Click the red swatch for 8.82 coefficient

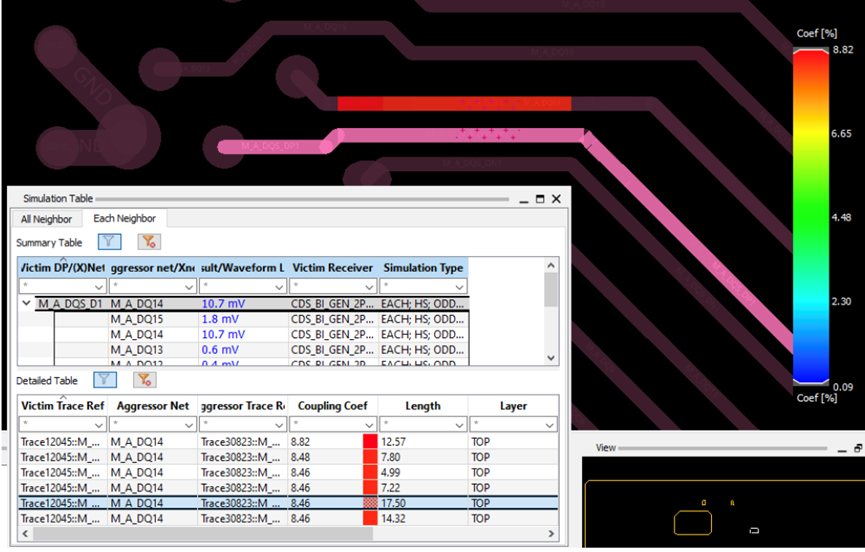pos(370,442)
